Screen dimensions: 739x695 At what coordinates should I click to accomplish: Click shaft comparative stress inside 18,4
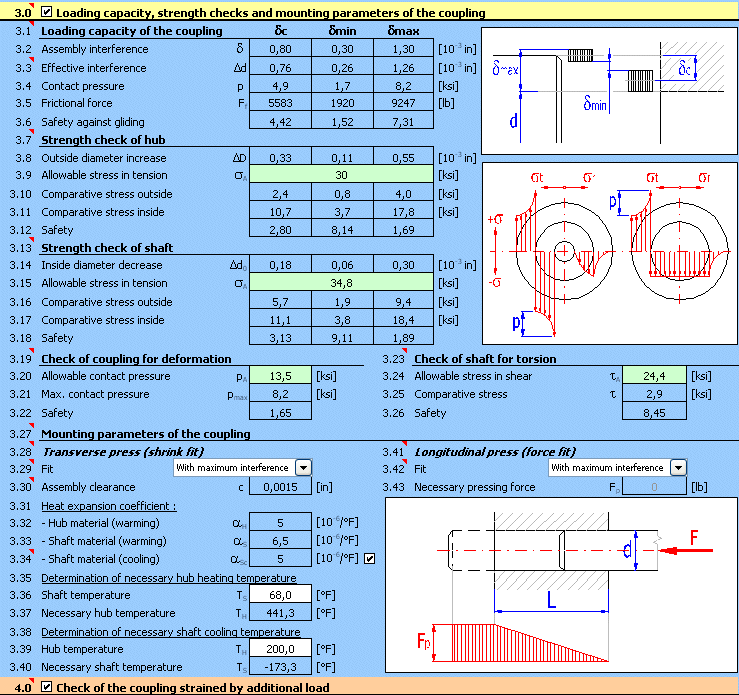403,319
